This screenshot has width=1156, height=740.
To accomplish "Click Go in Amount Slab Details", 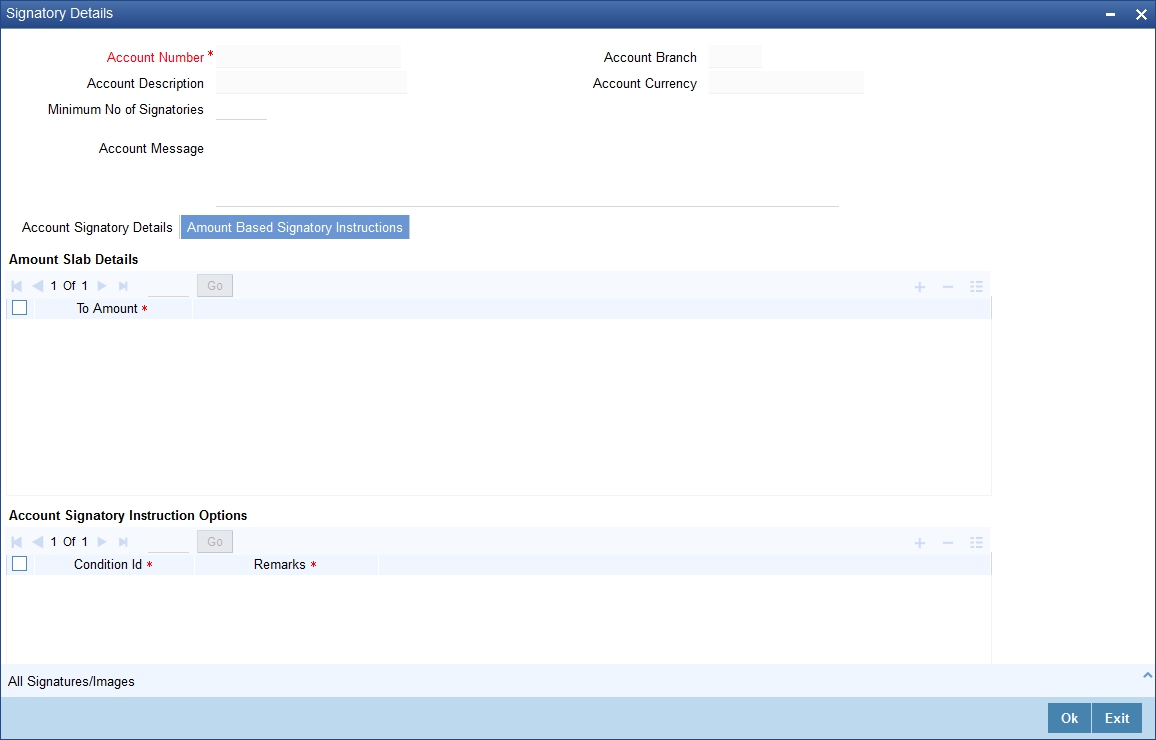I will pos(215,285).
